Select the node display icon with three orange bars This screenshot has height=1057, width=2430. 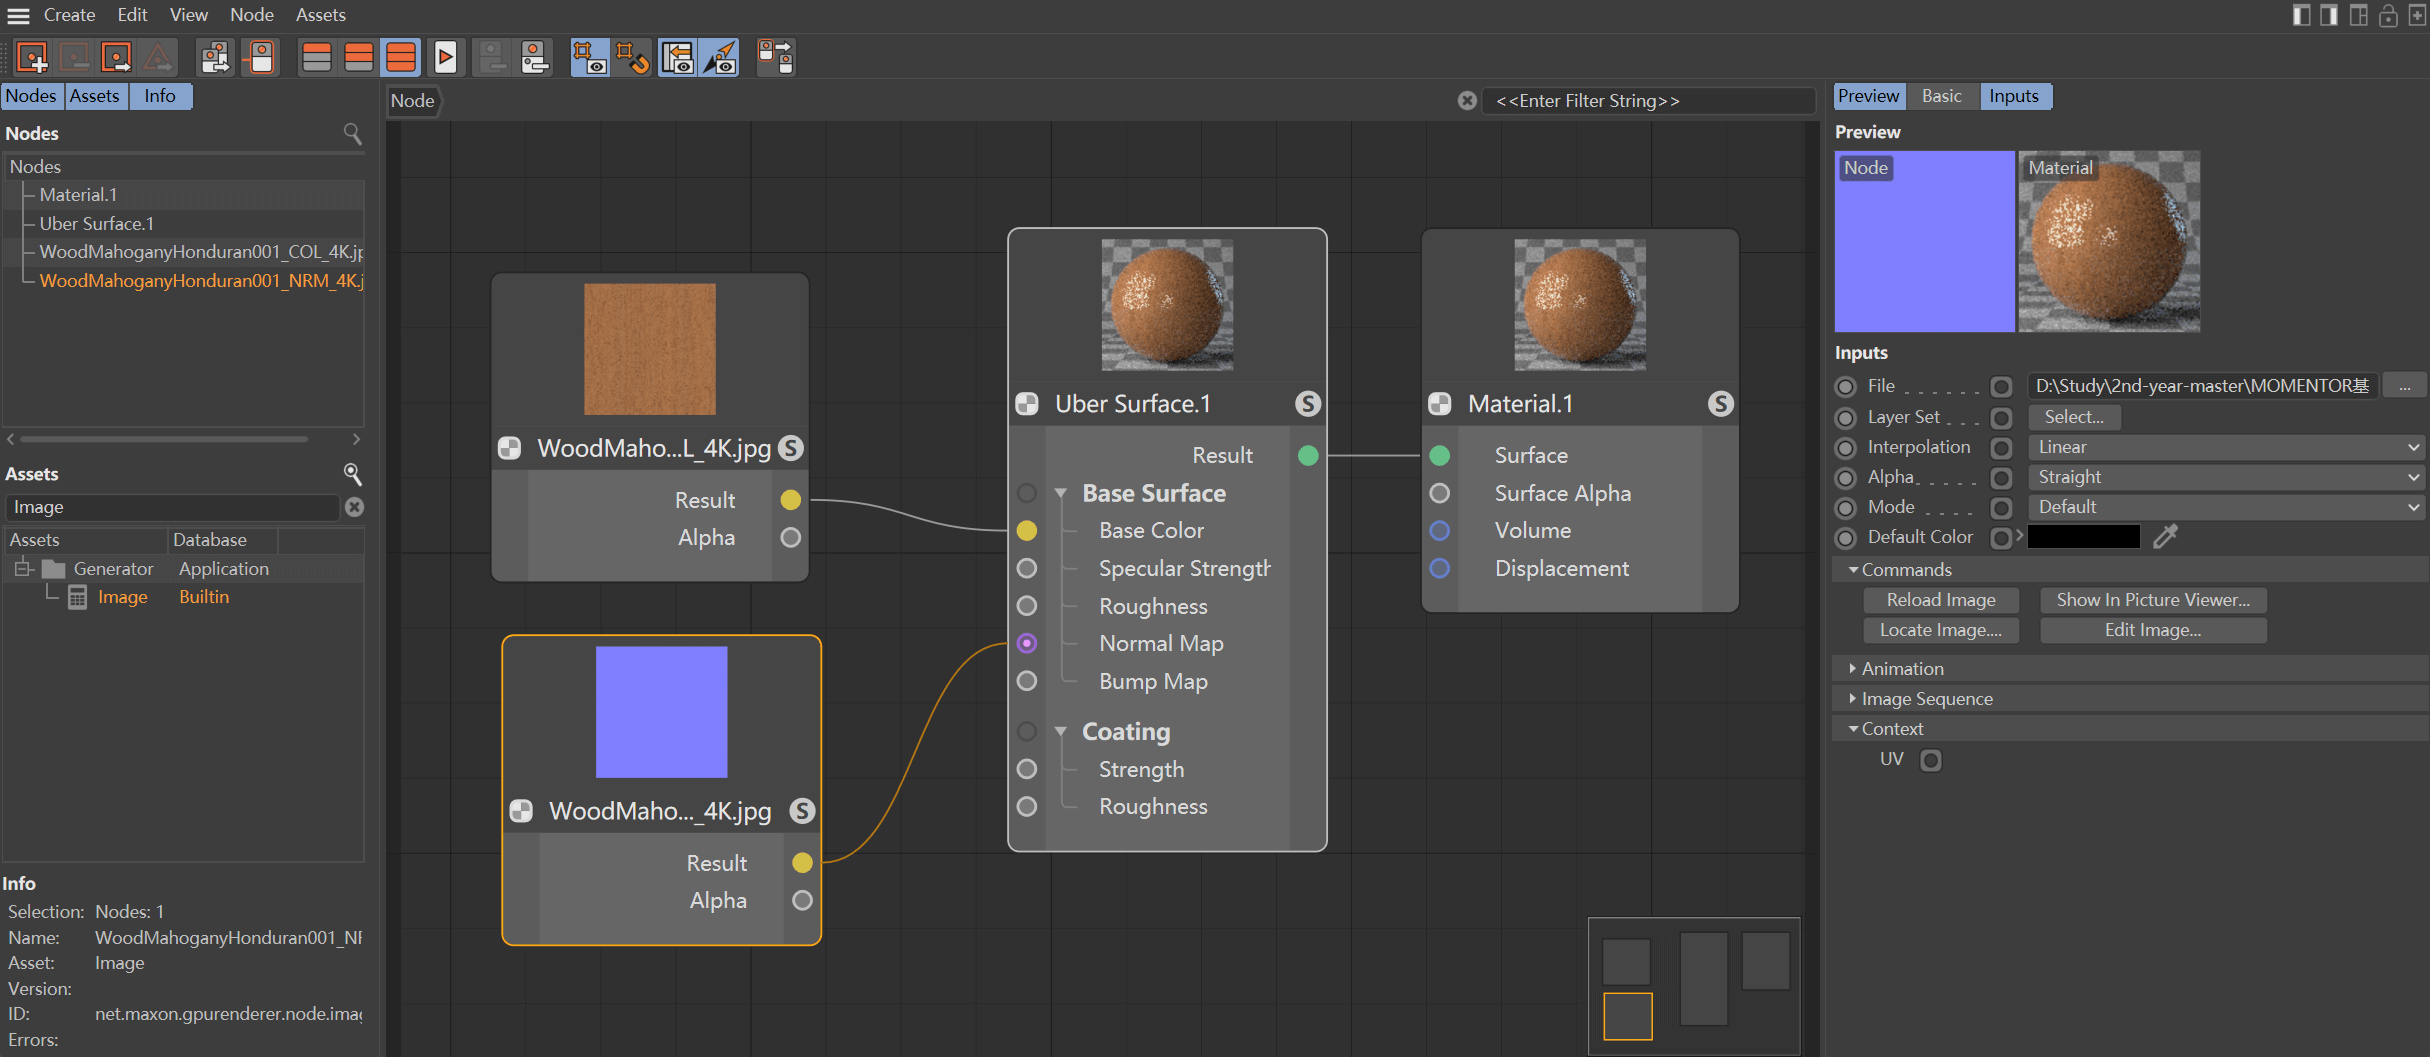(x=401, y=57)
